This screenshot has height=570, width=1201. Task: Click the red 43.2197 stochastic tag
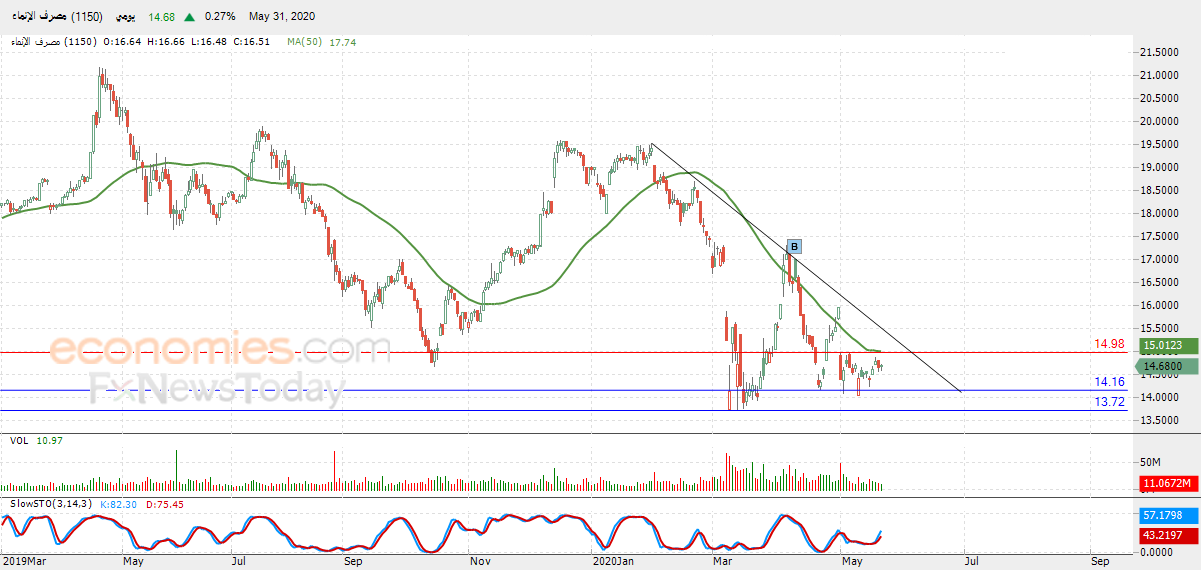coord(1166,536)
